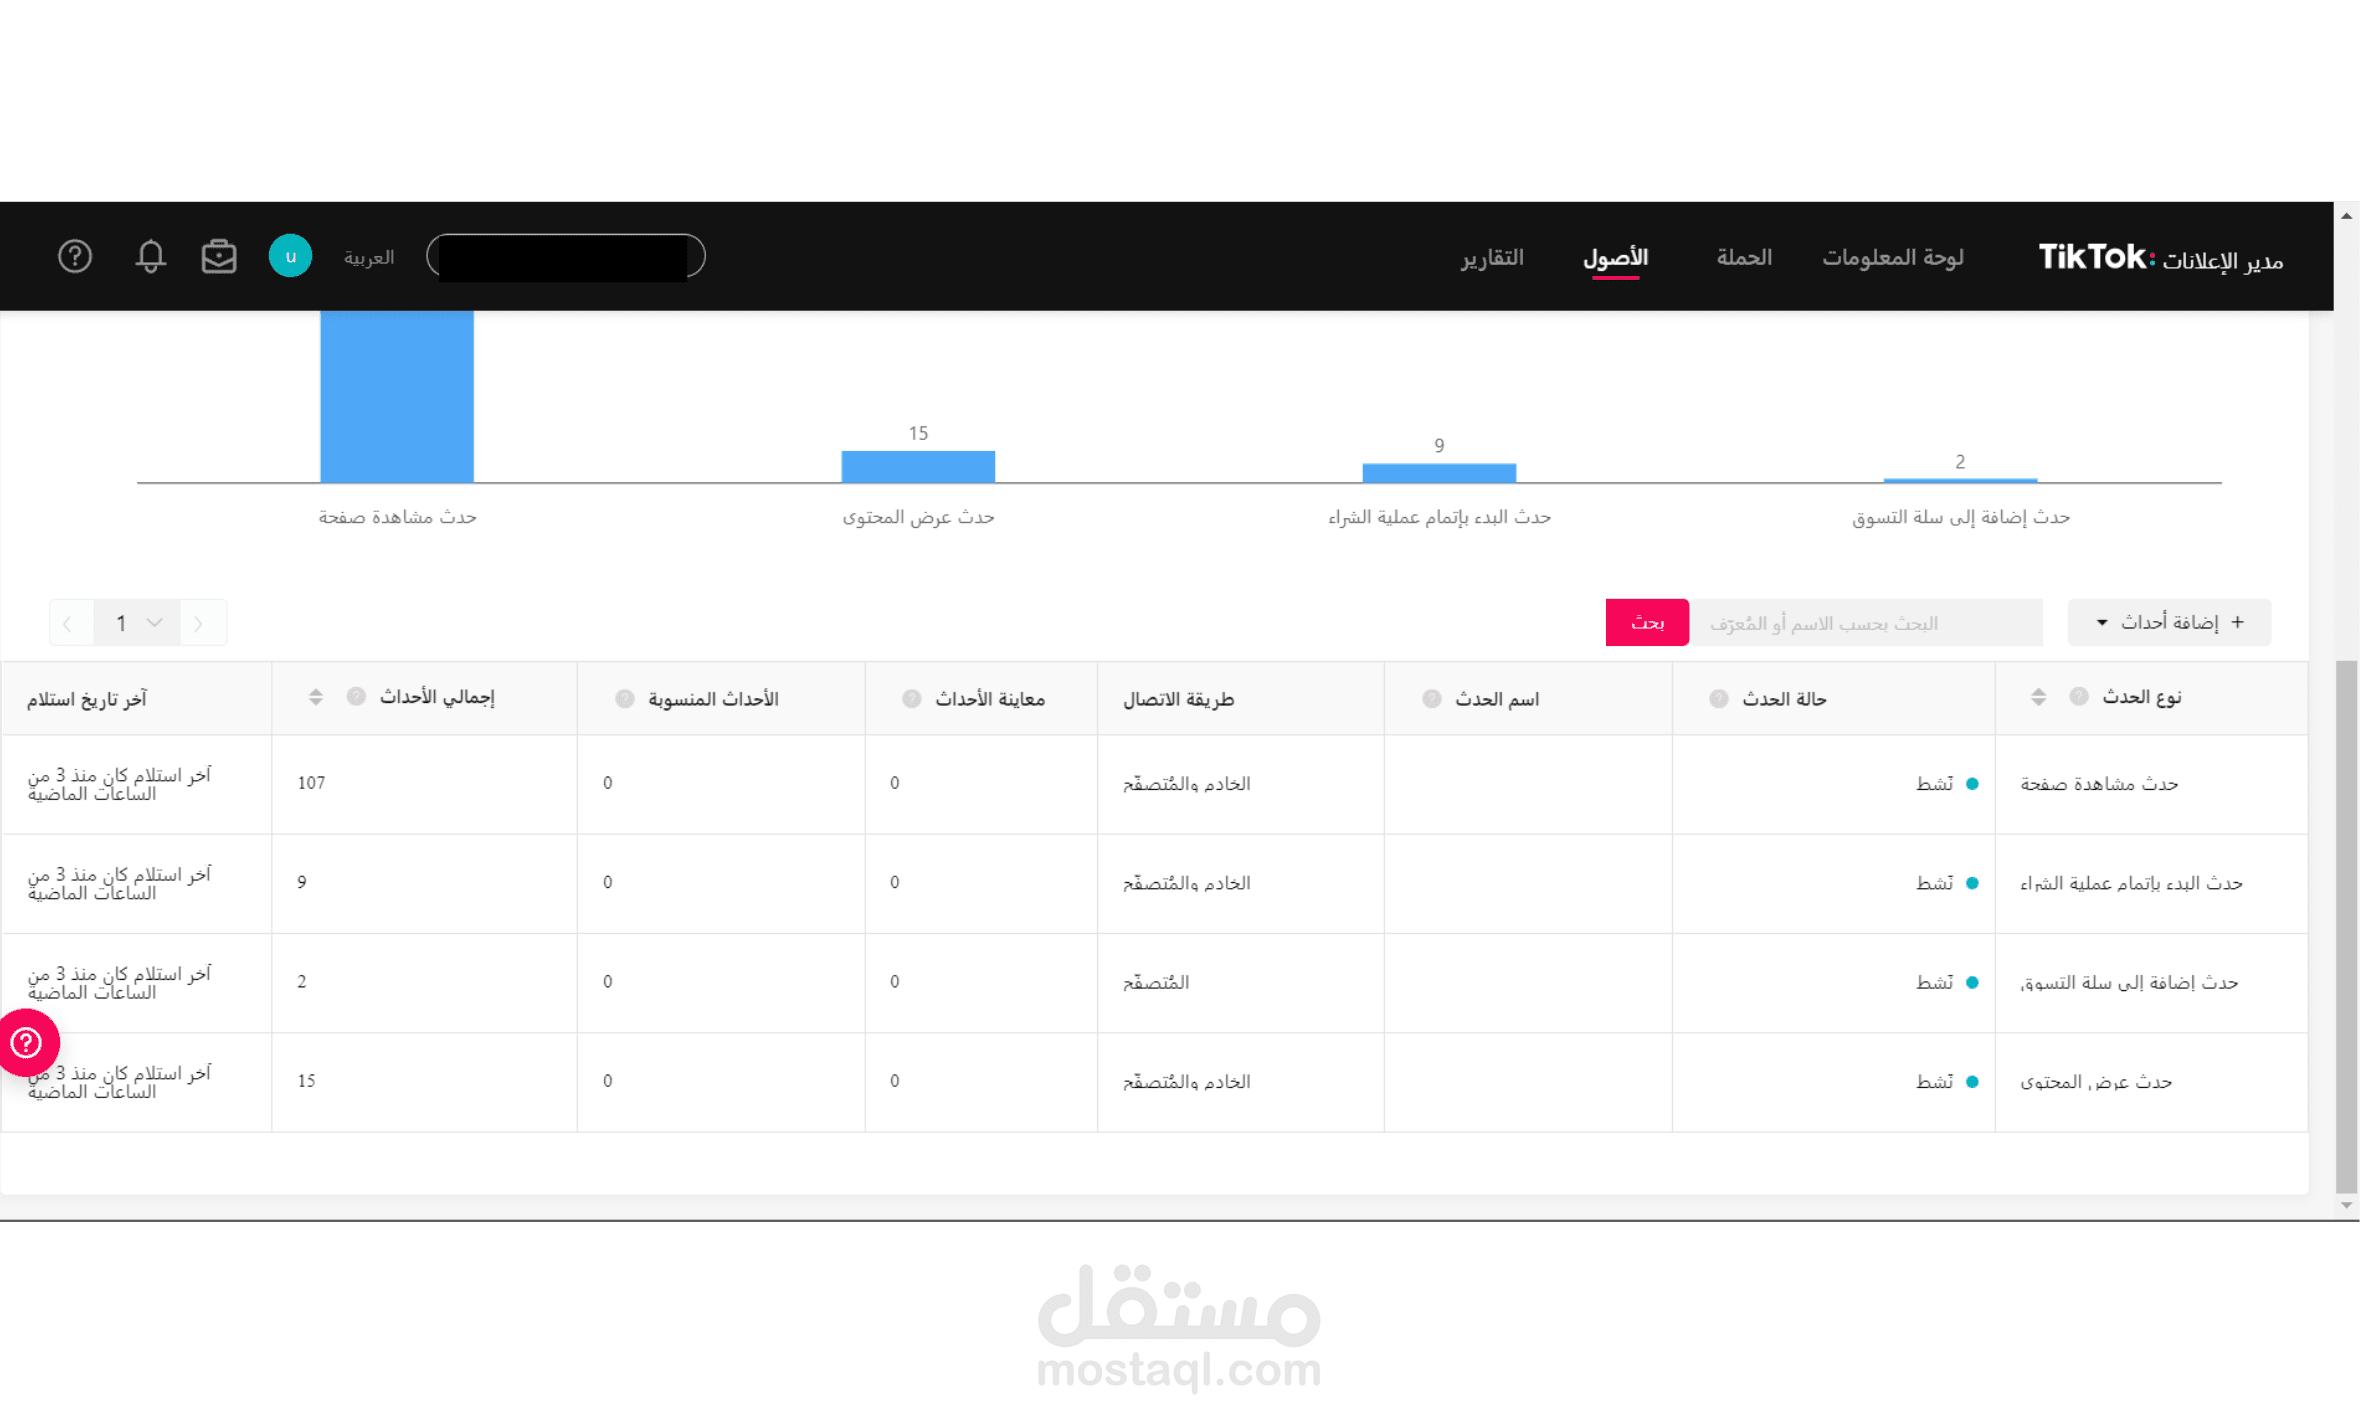Sort table by نوع الحدث column arrows
The height and width of the screenshot is (1423, 2360).
2038,697
